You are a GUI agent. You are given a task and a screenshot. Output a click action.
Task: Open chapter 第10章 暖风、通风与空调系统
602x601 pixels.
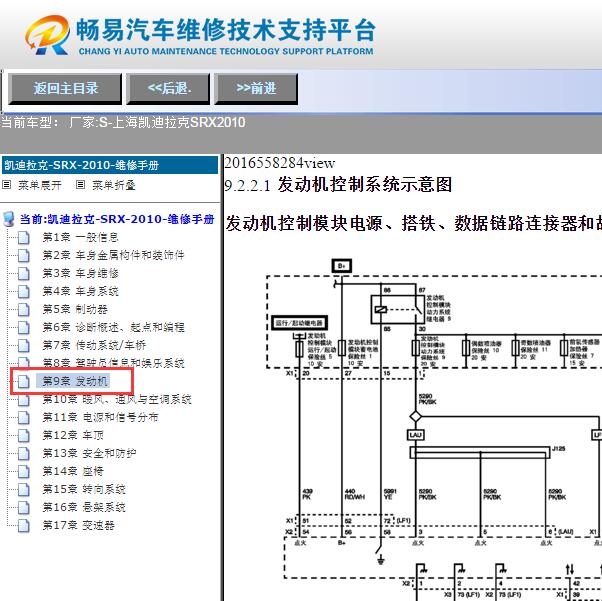[x=117, y=399]
